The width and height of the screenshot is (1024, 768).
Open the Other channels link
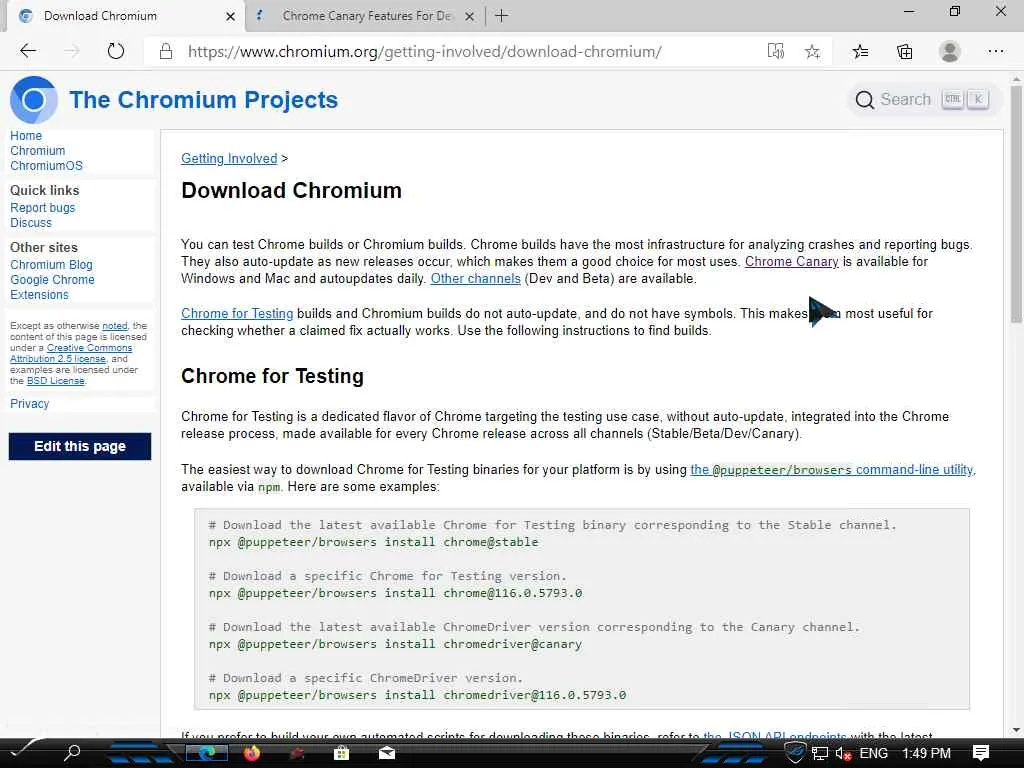475,278
